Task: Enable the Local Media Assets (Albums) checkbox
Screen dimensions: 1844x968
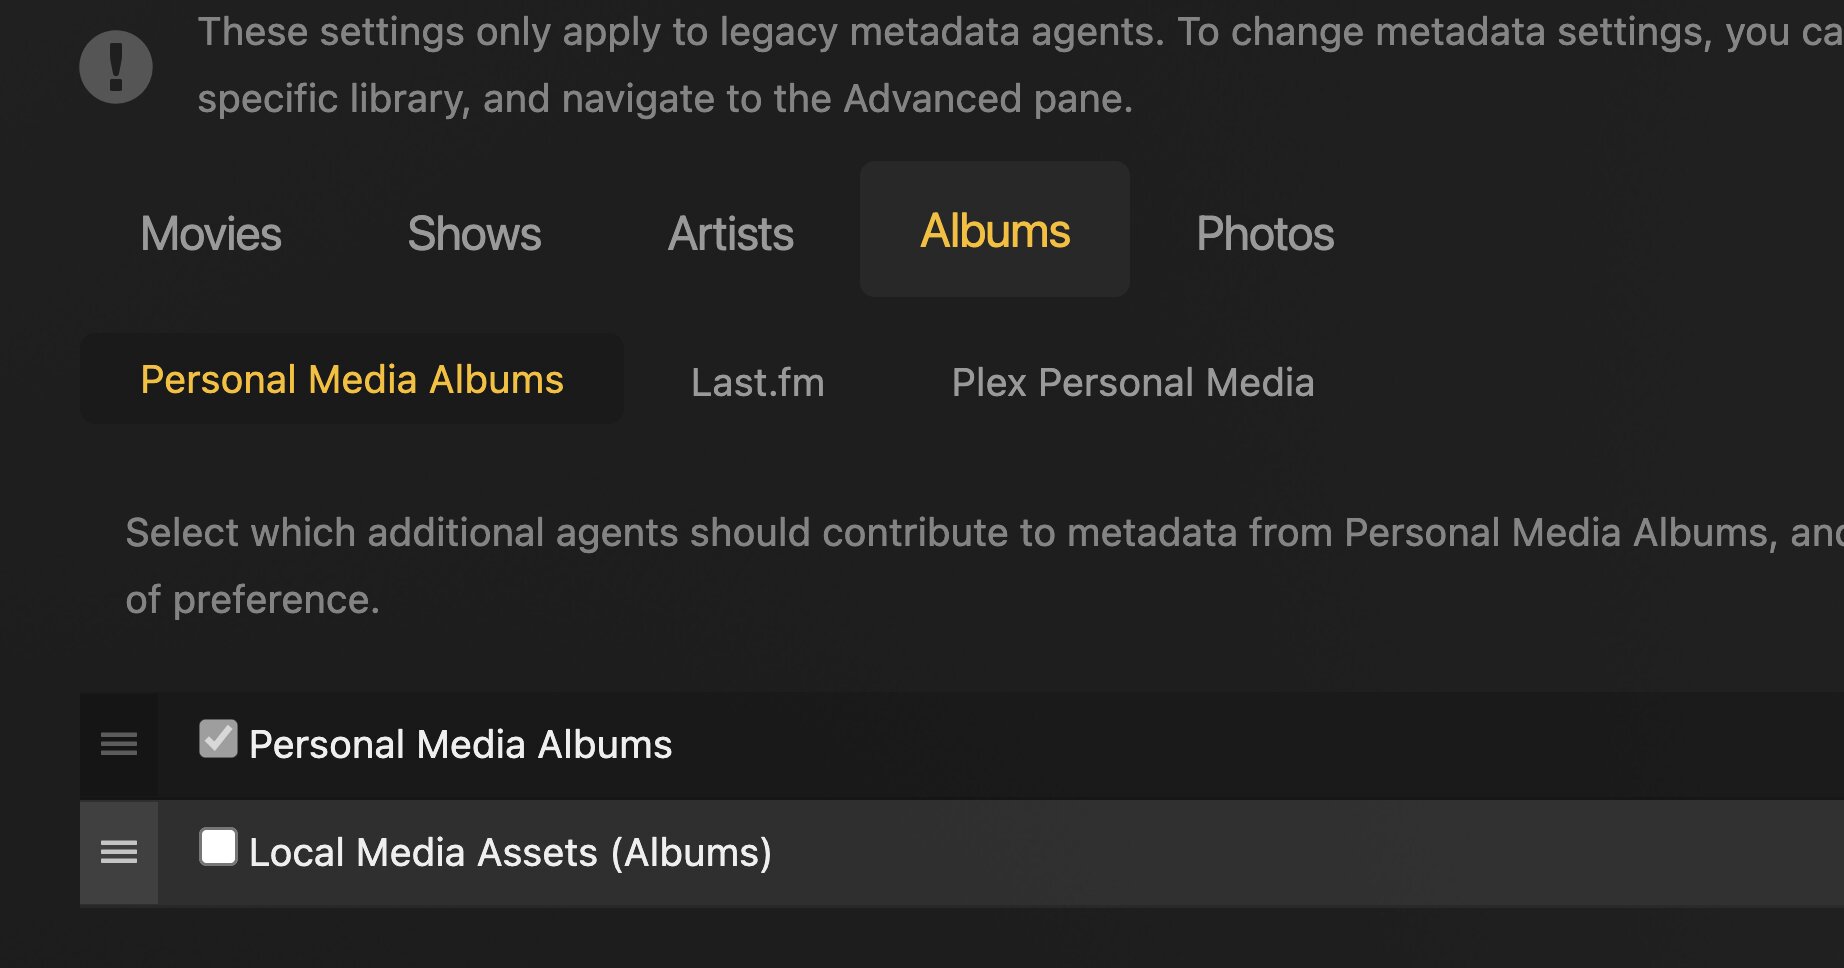Action: 218,847
